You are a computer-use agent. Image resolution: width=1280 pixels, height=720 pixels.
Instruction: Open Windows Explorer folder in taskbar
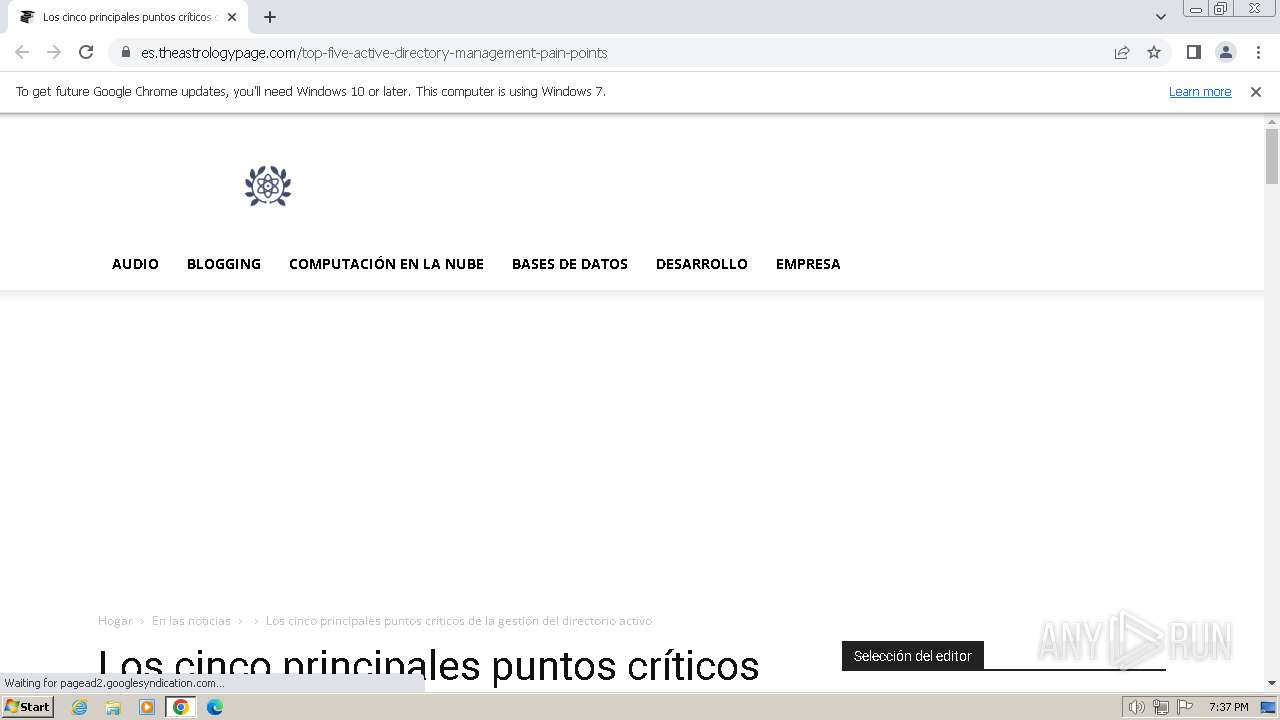[113, 707]
